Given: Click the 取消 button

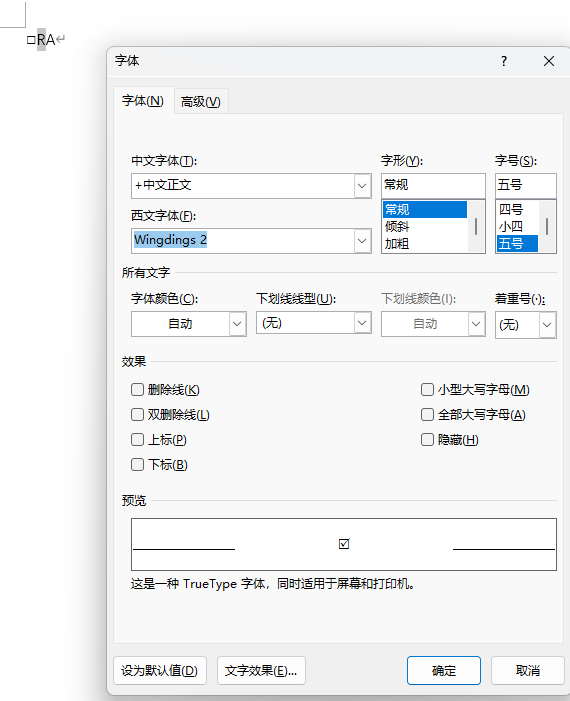Looking at the screenshot, I should [528, 671].
